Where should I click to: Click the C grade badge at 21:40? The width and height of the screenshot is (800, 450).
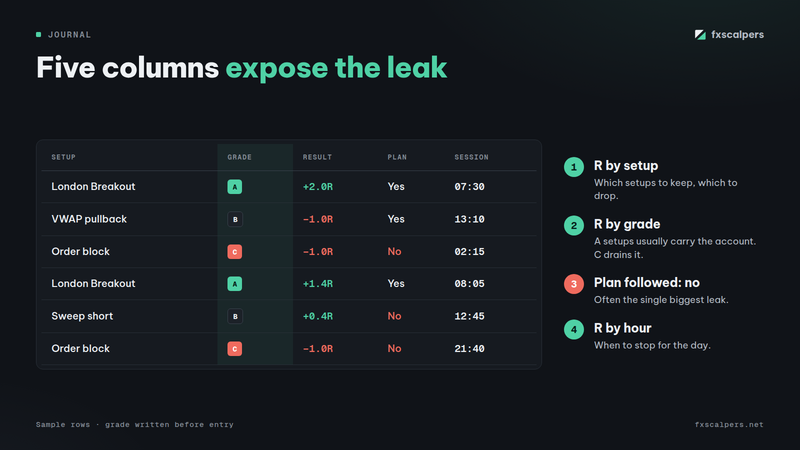tap(235, 348)
